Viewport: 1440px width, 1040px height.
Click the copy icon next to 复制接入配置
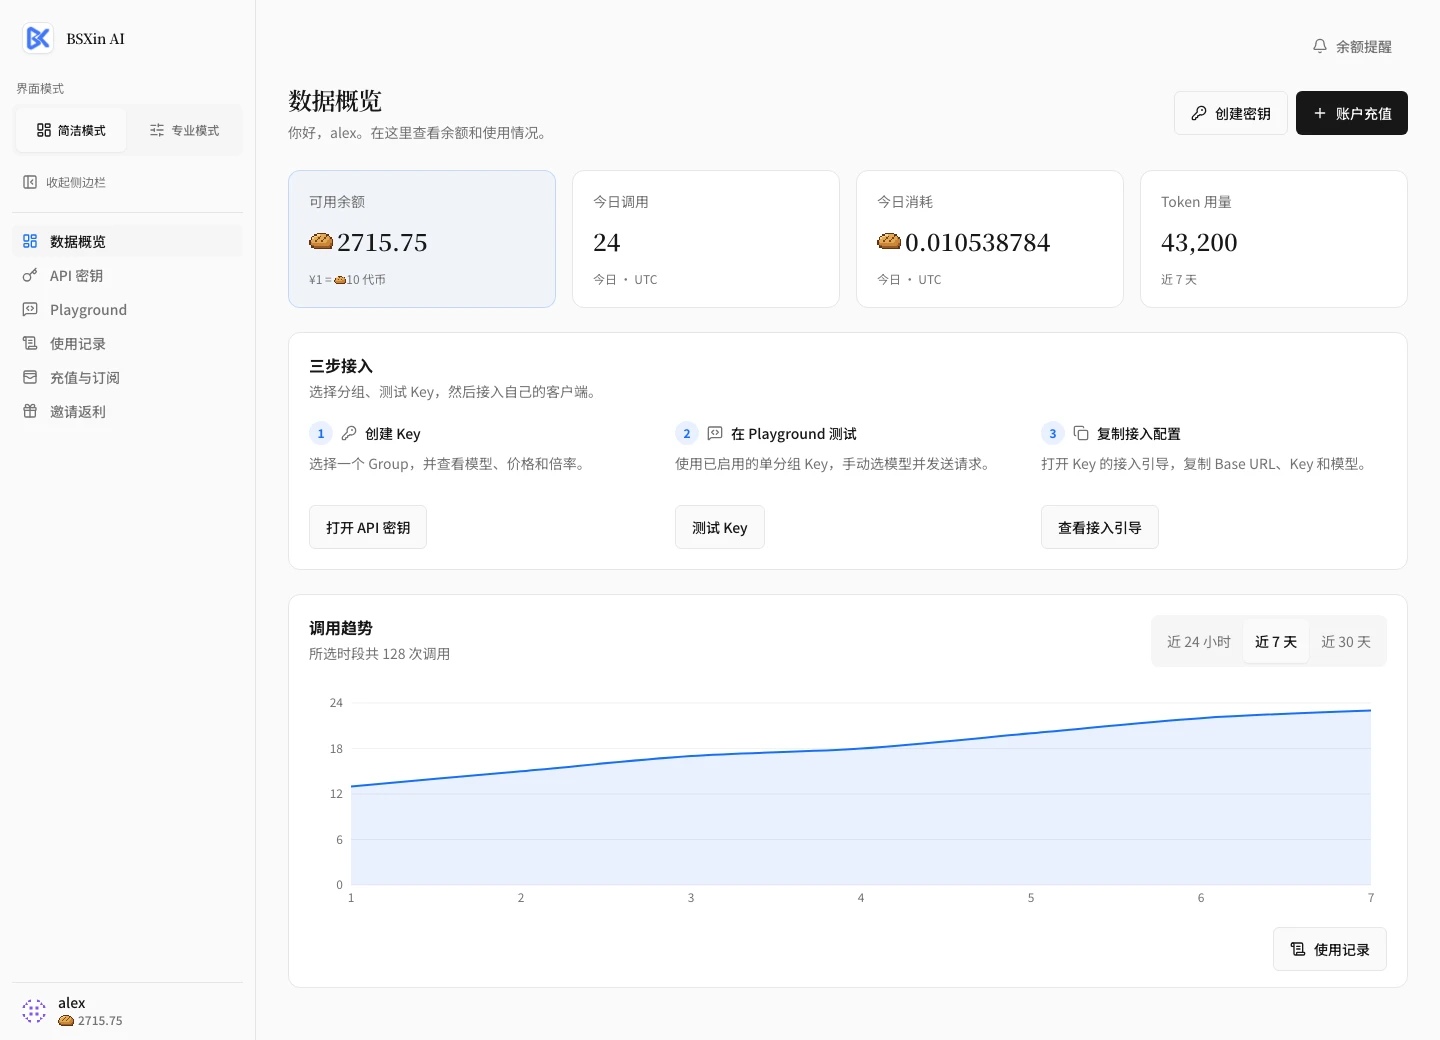click(x=1081, y=433)
